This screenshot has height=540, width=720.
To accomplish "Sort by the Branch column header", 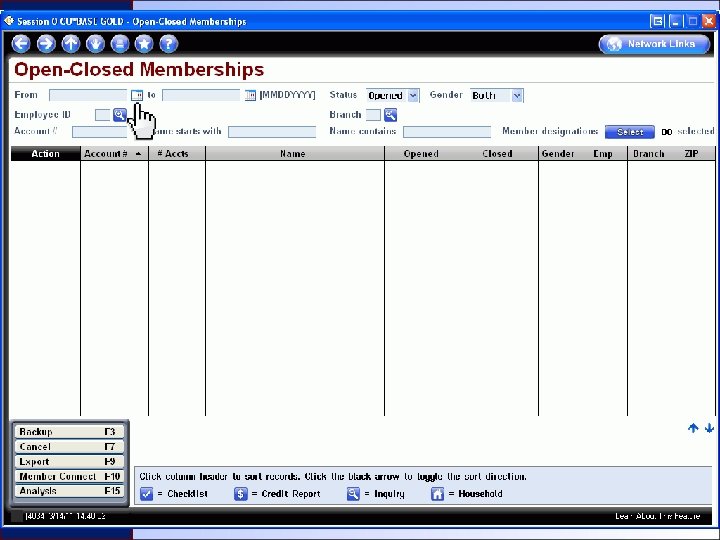I will [648, 154].
